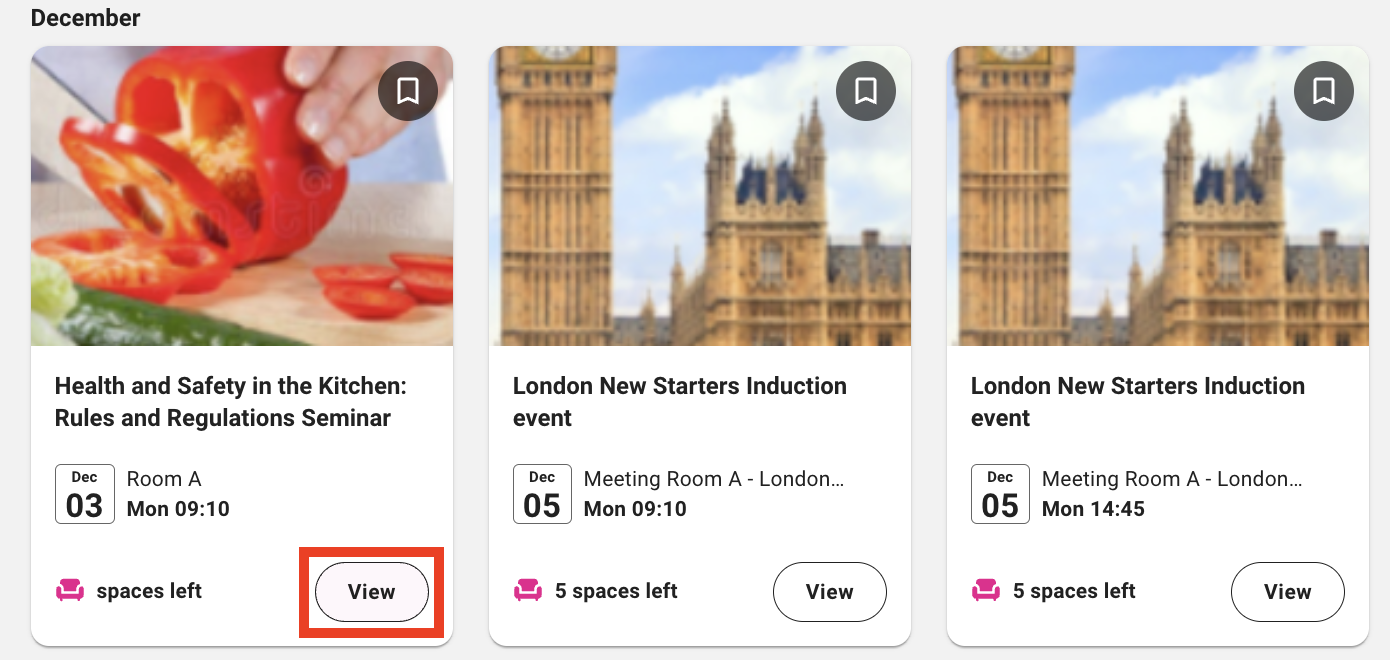The image size is (1390, 660).
Task: Click the December month heading
Action: point(86,18)
